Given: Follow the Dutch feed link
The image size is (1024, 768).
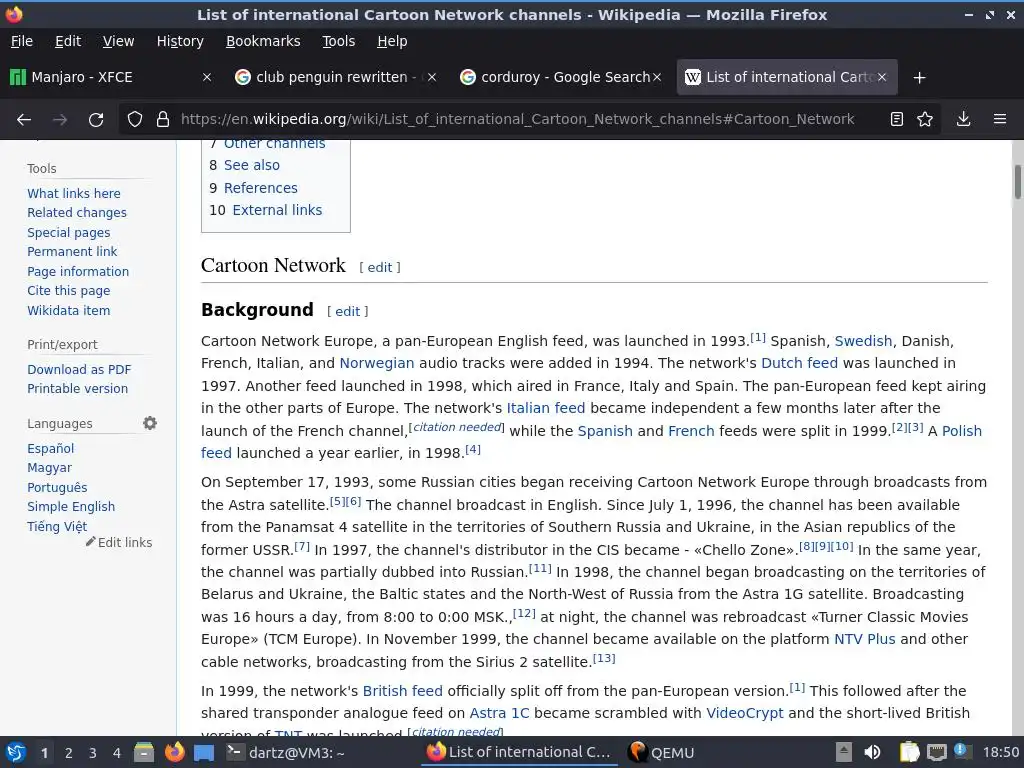Looking at the screenshot, I should click(799, 363).
